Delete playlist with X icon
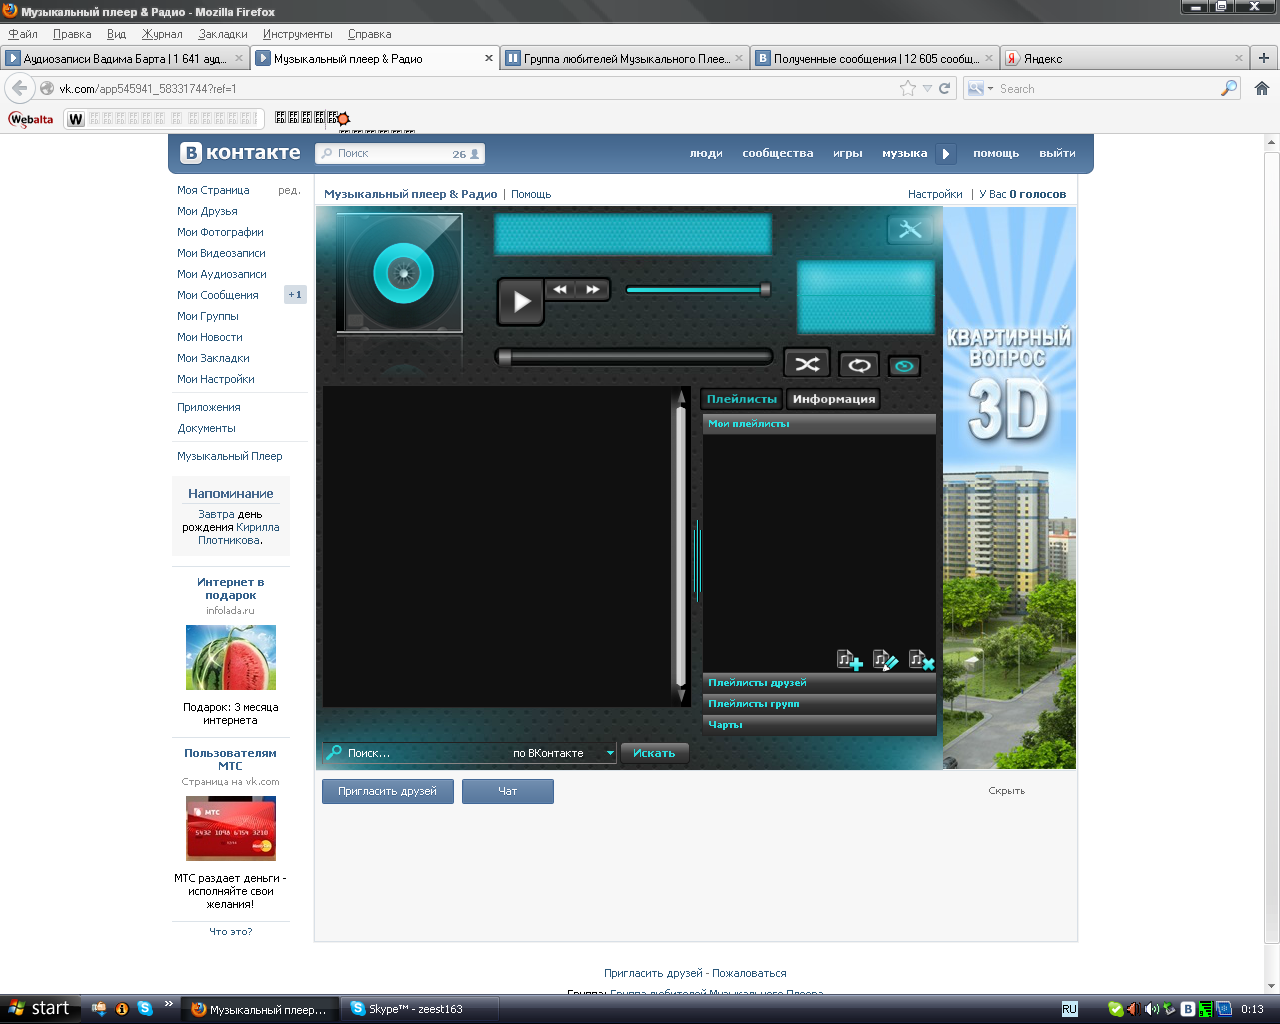The width and height of the screenshot is (1280, 1024). [922, 660]
